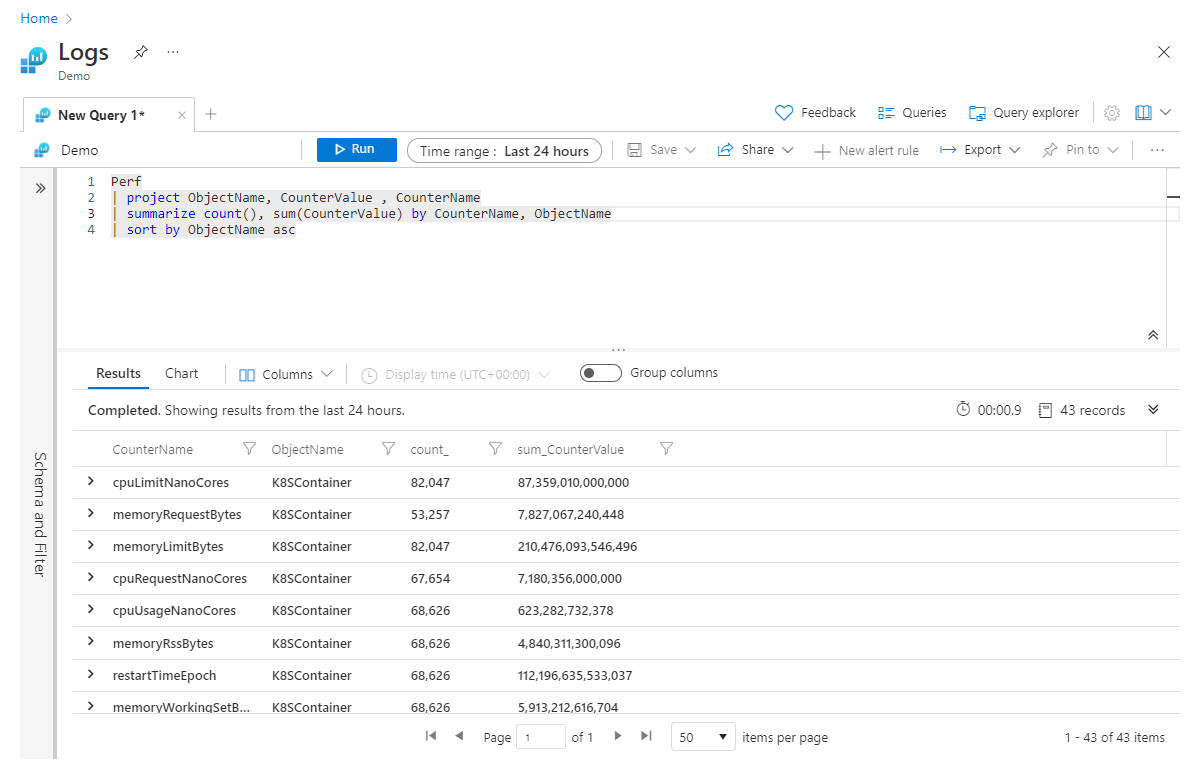1200x760 pixels.
Task: Open Query explorer
Action: pyautogui.click(x=1023, y=113)
